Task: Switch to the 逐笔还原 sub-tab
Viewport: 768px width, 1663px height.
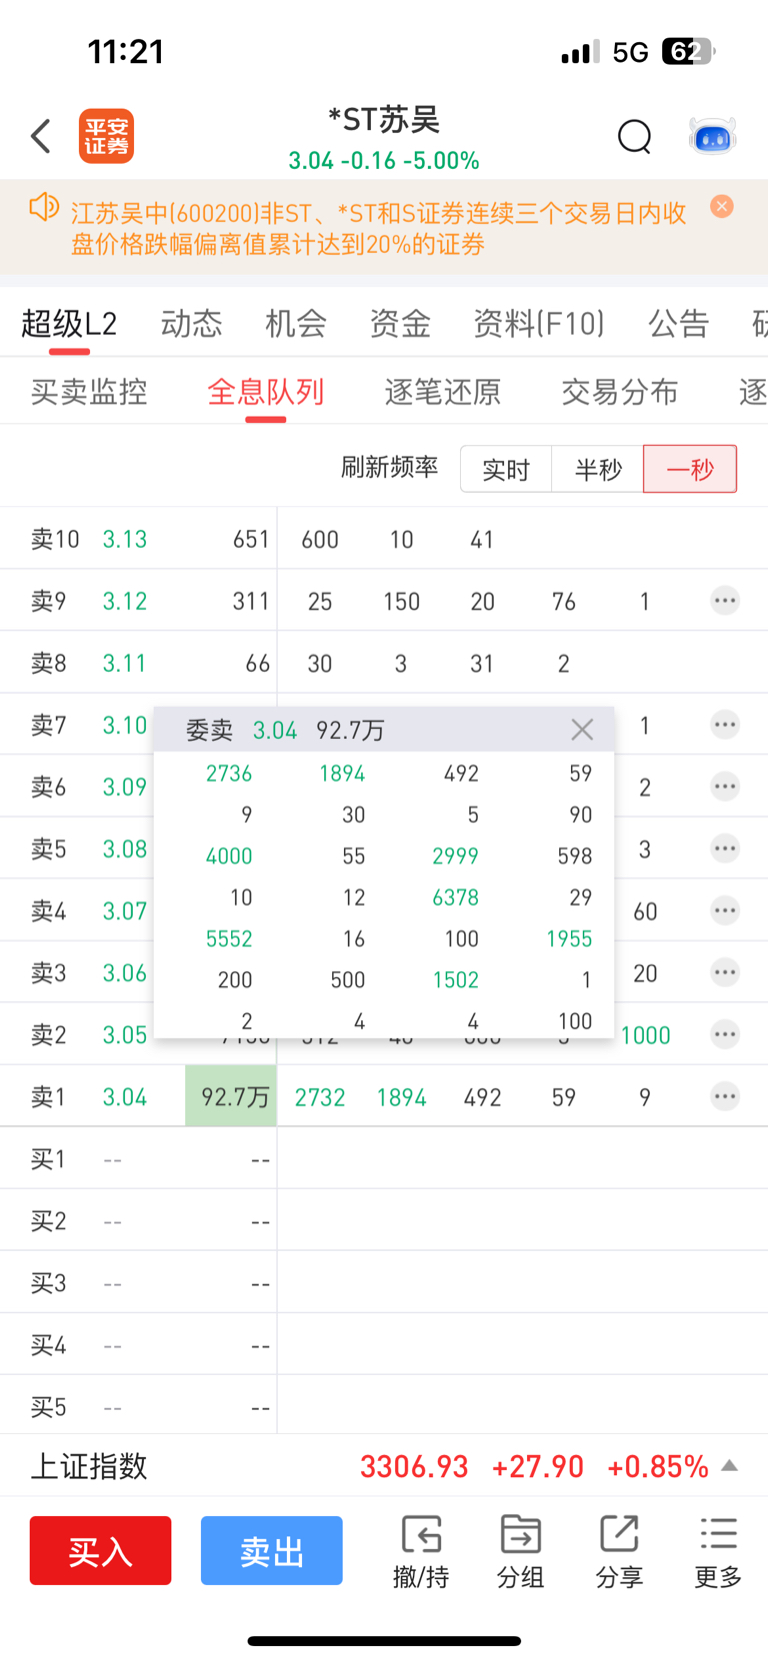Action: pos(443,392)
